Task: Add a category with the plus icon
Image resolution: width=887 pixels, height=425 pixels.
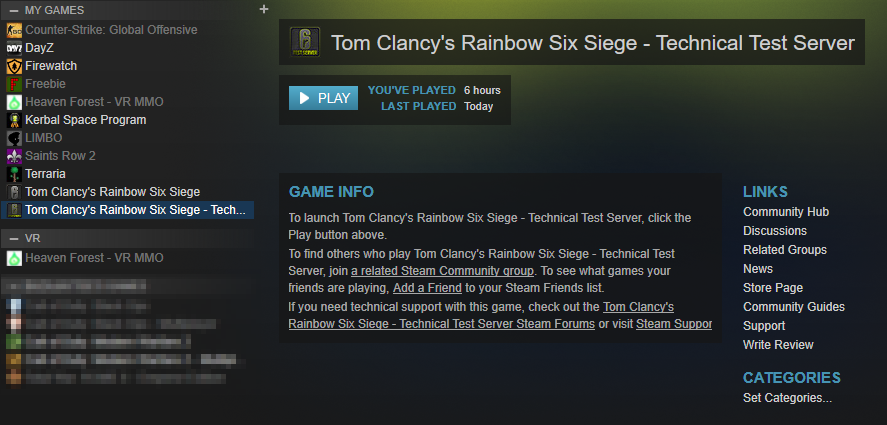Action: pyautogui.click(x=264, y=9)
